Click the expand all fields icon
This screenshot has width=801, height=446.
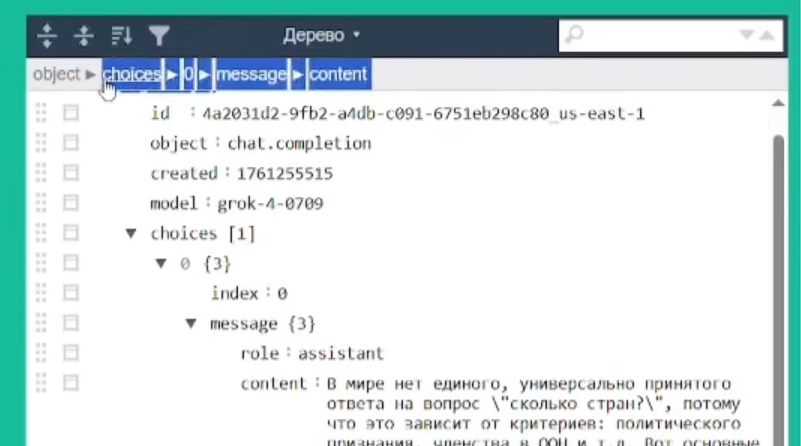tap(46, 36)
